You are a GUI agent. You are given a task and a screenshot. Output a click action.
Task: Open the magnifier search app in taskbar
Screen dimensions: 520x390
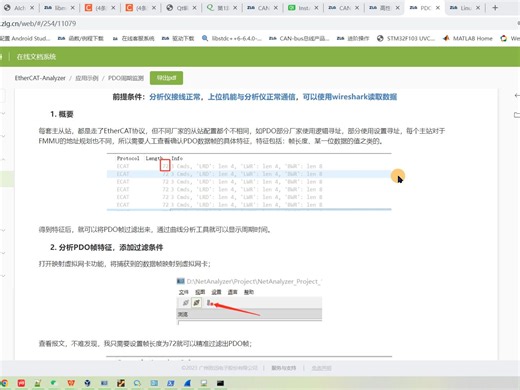click(137, 383)
